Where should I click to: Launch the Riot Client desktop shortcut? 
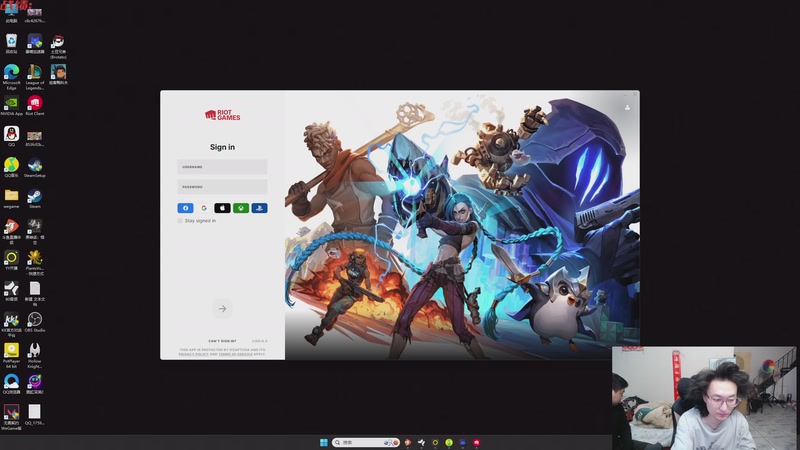(x=35, y=106)
